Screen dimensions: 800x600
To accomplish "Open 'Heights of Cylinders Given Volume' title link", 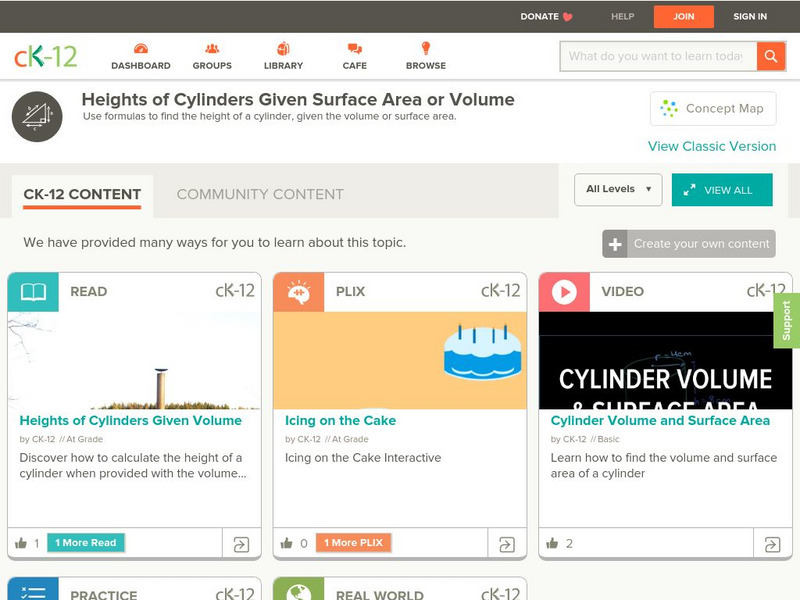I will click(131, 420).
